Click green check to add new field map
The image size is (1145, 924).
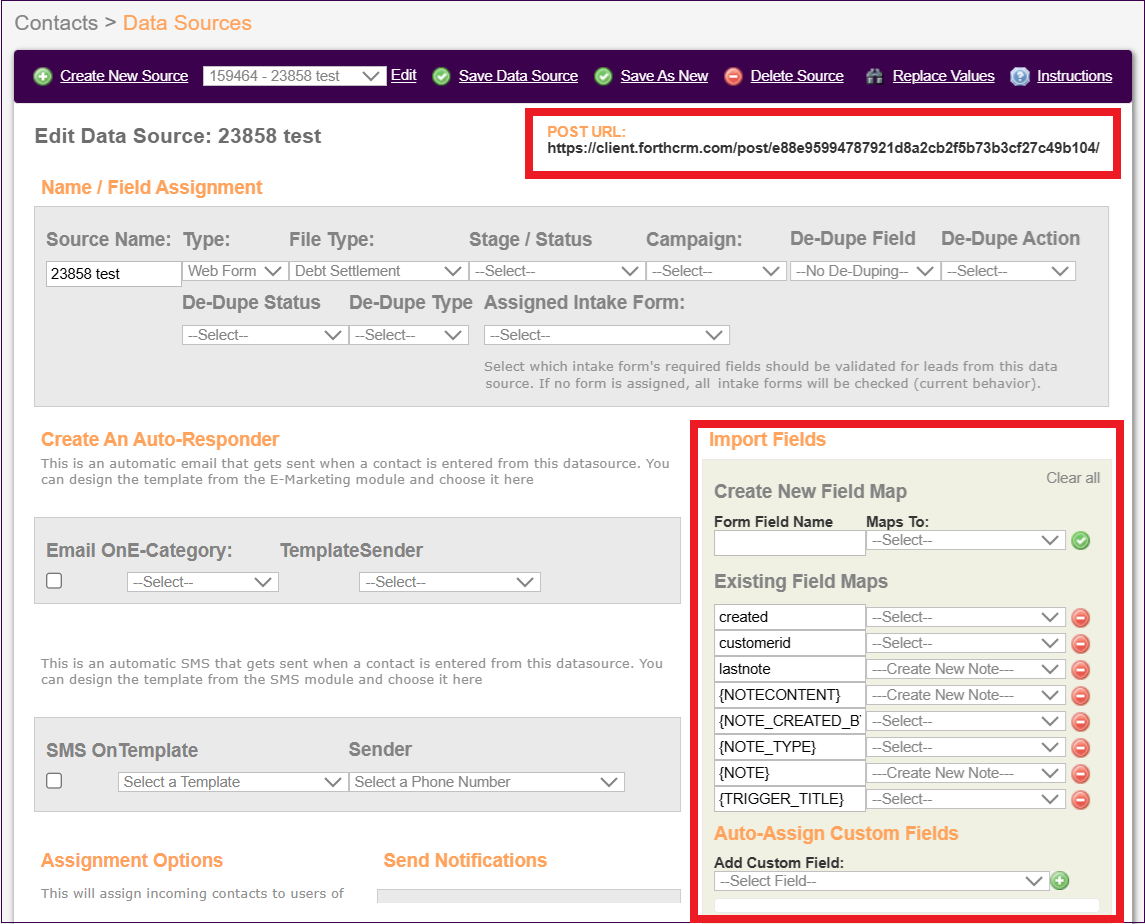coord(1081,541)
